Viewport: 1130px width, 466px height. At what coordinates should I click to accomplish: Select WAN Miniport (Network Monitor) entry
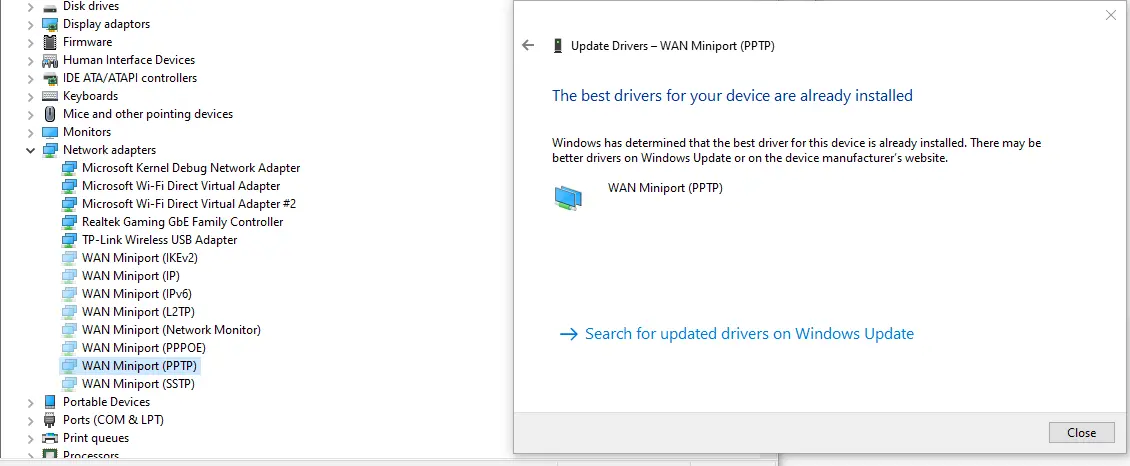[x=171, y=330]
